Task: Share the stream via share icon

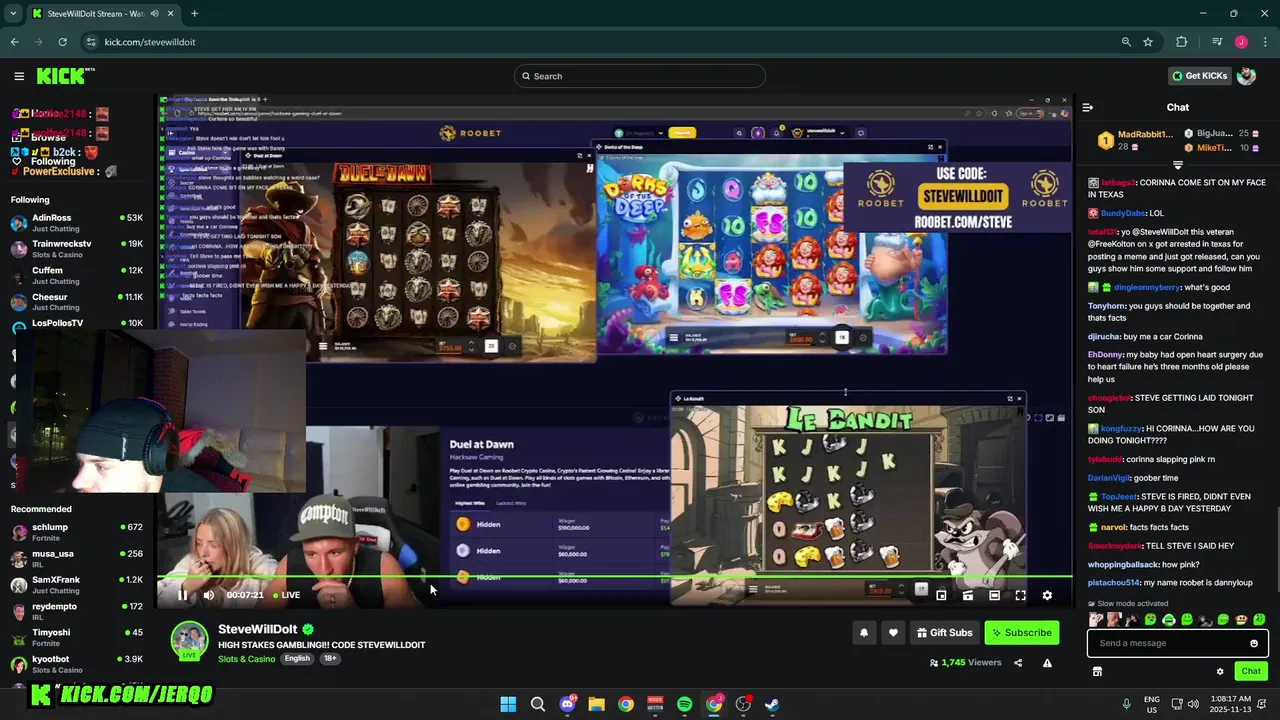Action: 1018,662
